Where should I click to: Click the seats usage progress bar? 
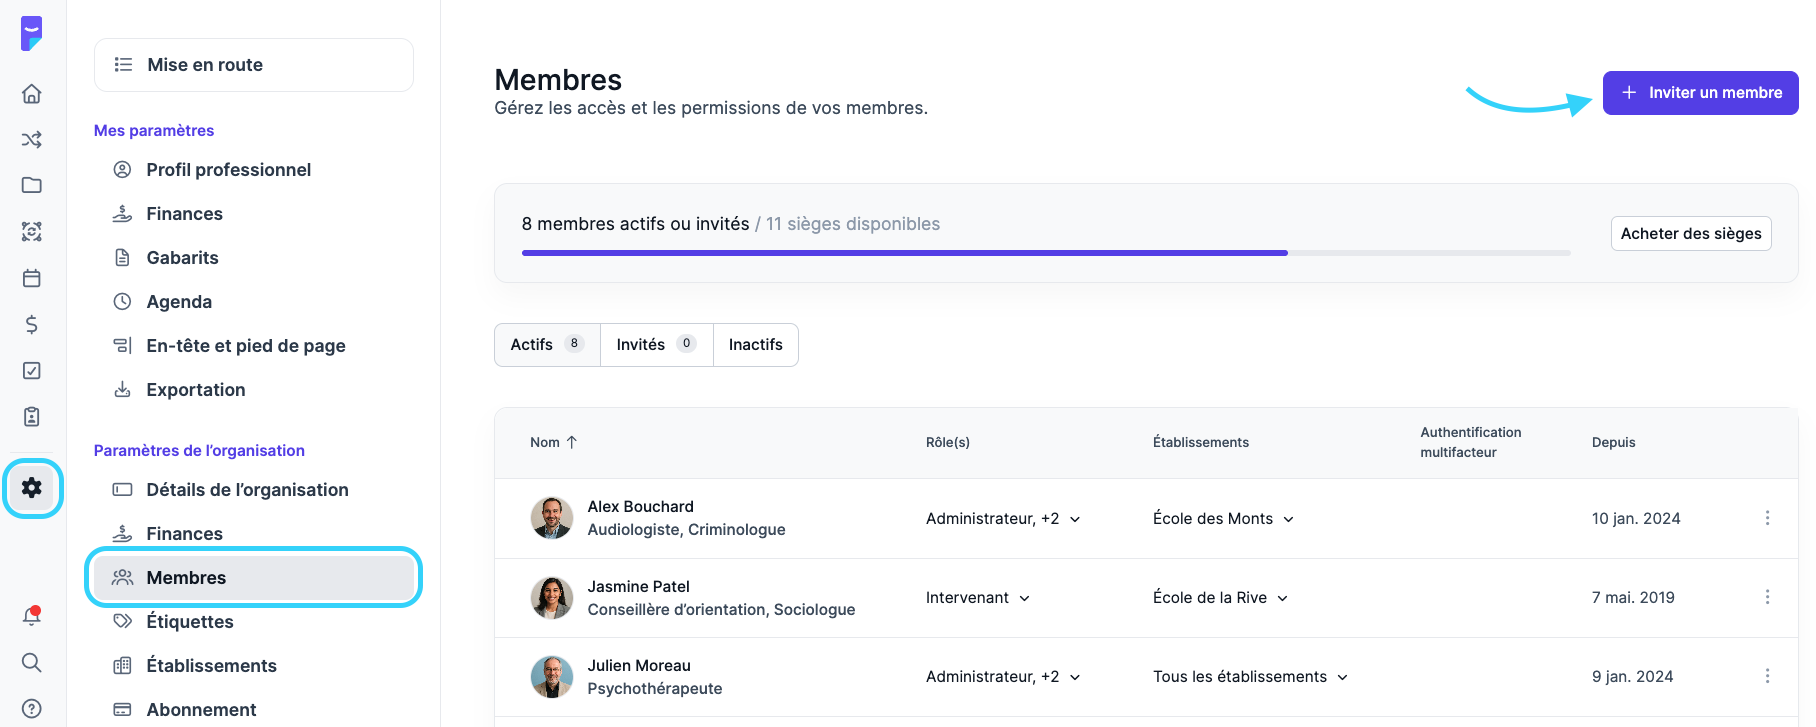pyautogui.click(x=1045, y=253)
